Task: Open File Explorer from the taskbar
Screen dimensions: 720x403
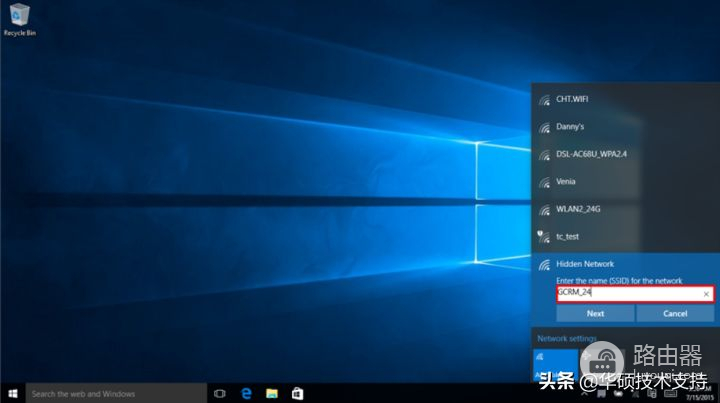Action: (x=271, y=393)
